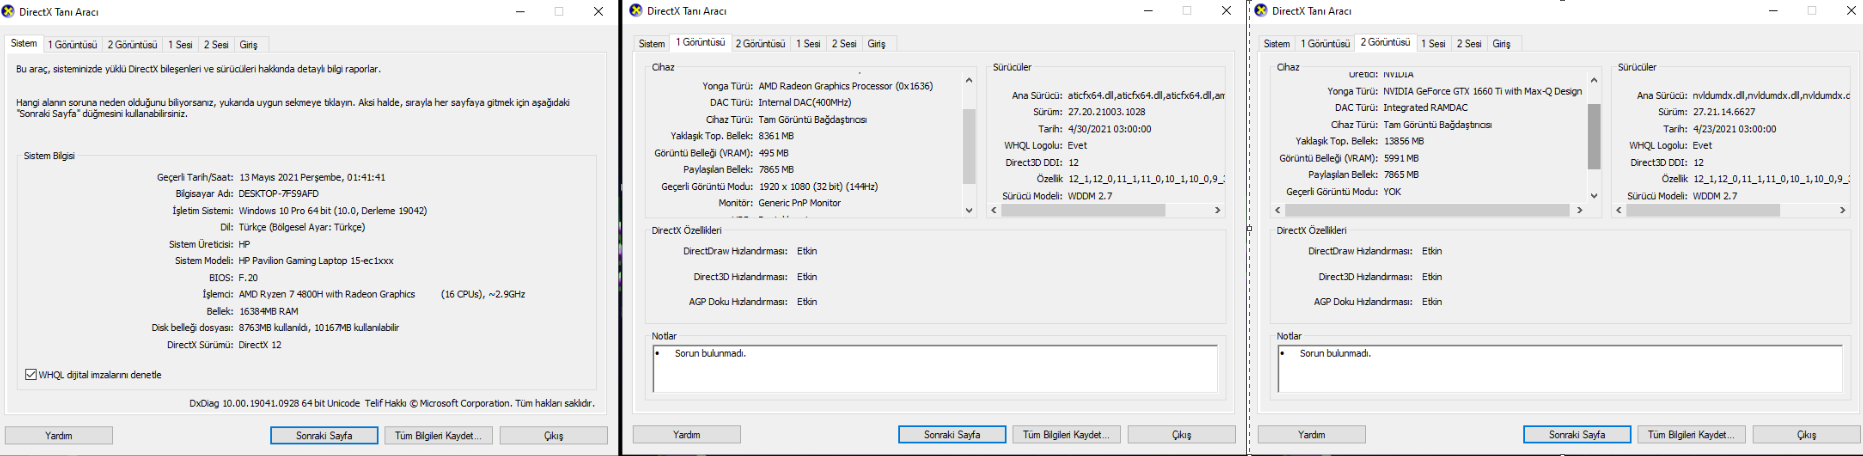The width and height of the screenshot is (1863, 456).
Task: Click Yardım button in first window
Action: (x=59, y=436)
